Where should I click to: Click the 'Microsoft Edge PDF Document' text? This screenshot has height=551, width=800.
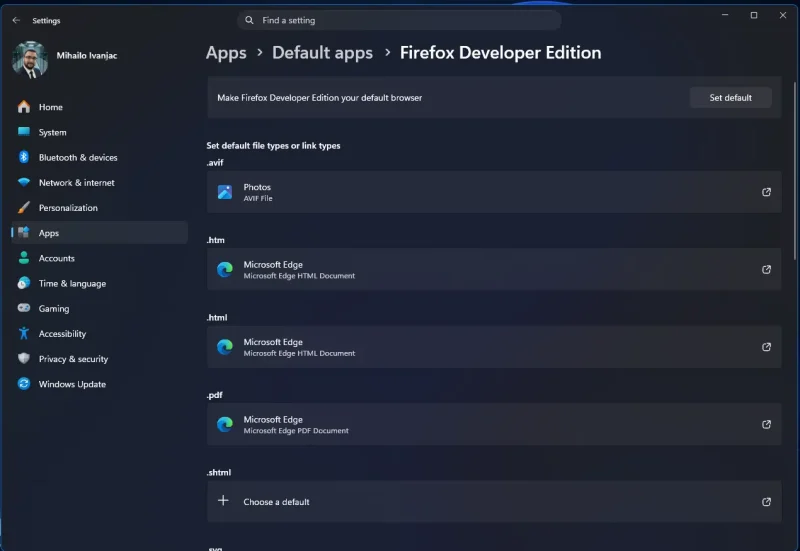point(296,431)
